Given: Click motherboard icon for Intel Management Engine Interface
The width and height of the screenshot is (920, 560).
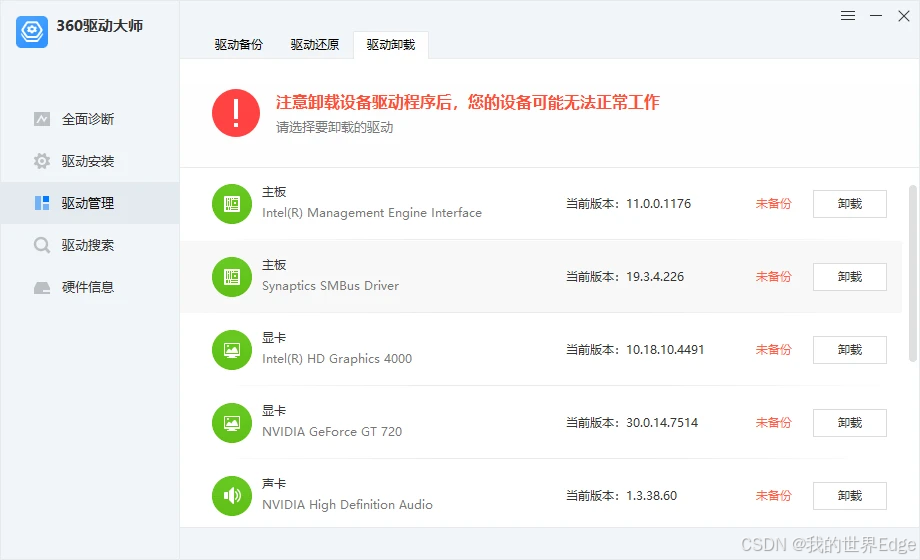Looking at the screenshot, I should coord(232,204).
